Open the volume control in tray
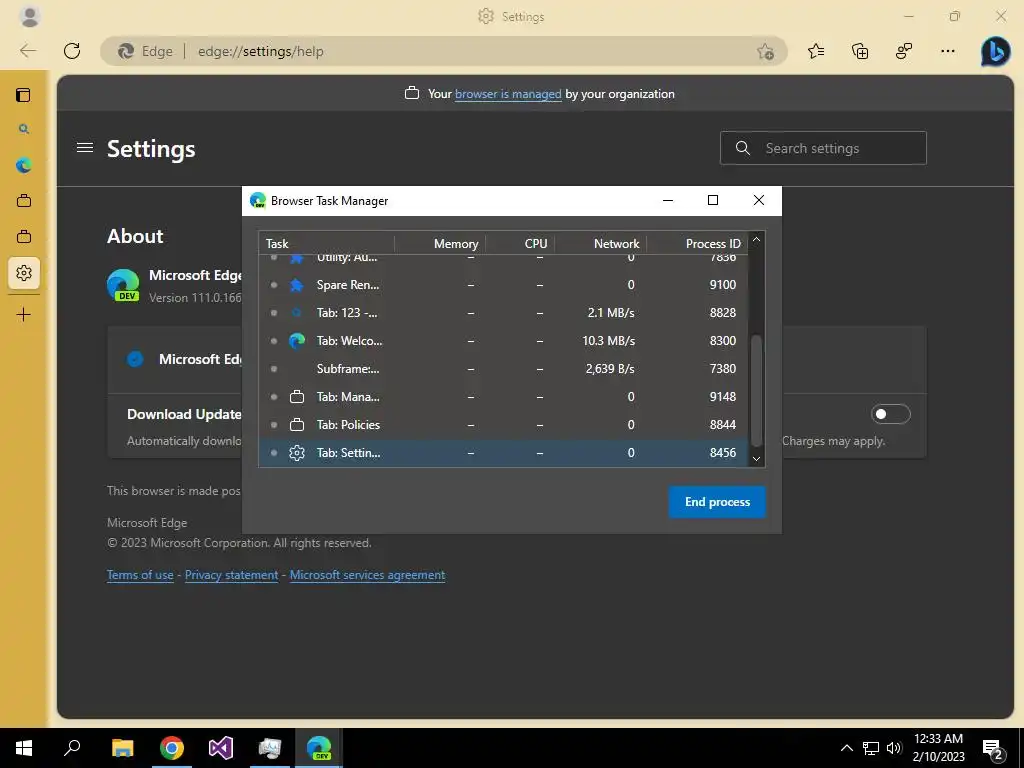Screen dimensions: 1024x768 [x=894, y=748]
